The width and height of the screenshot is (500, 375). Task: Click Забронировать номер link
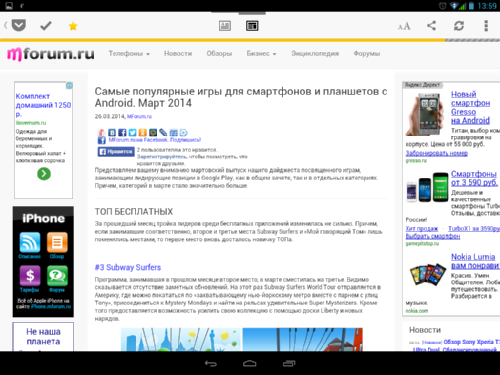pos(437,153)
